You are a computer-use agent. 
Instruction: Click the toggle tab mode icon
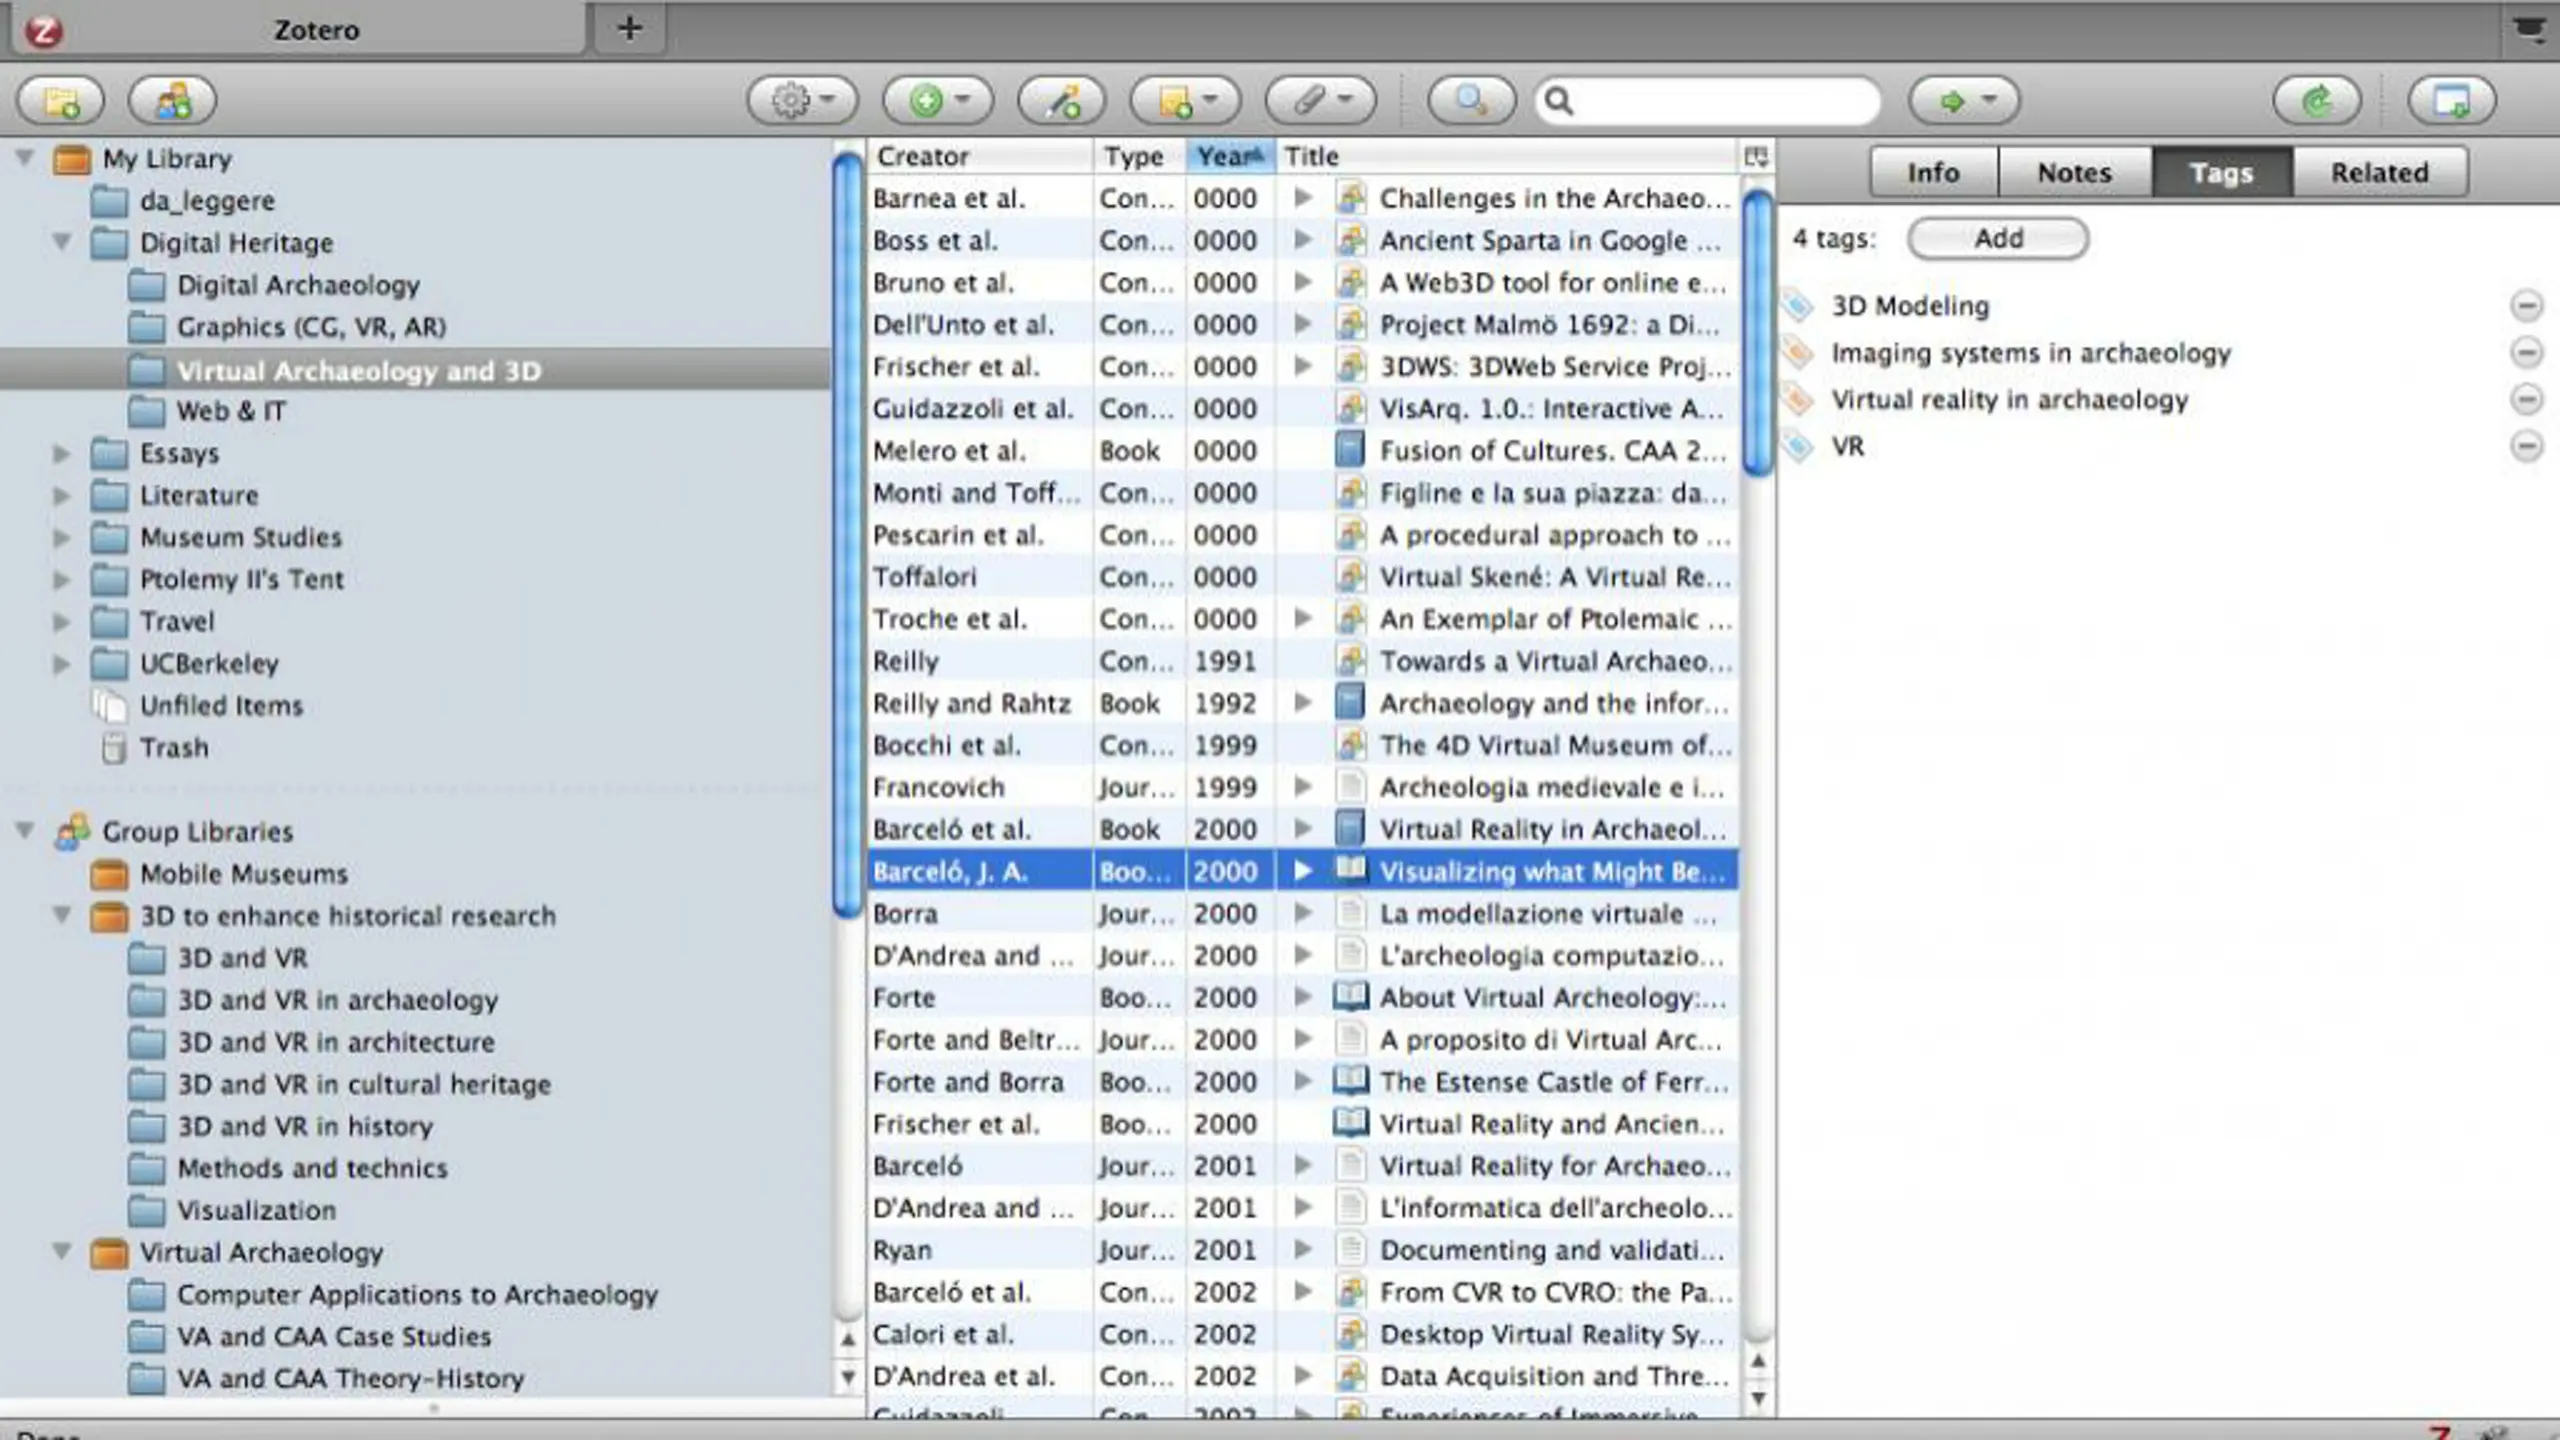(x=2452, y=100)
